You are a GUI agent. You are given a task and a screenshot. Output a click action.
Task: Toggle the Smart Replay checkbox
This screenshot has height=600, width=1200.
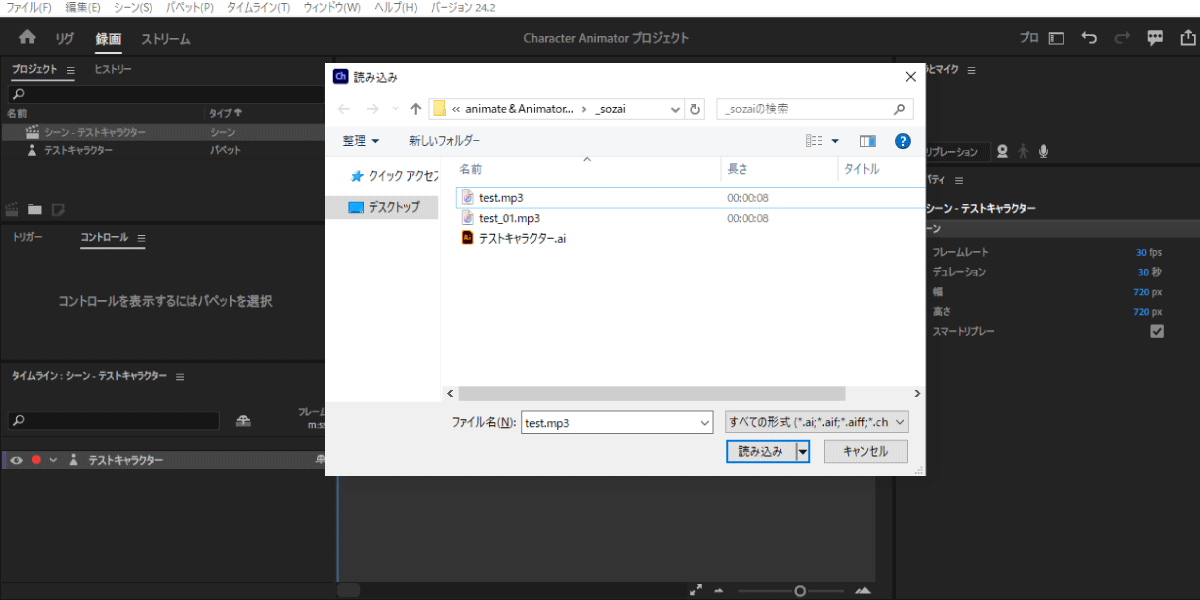tap(1157, 331)
